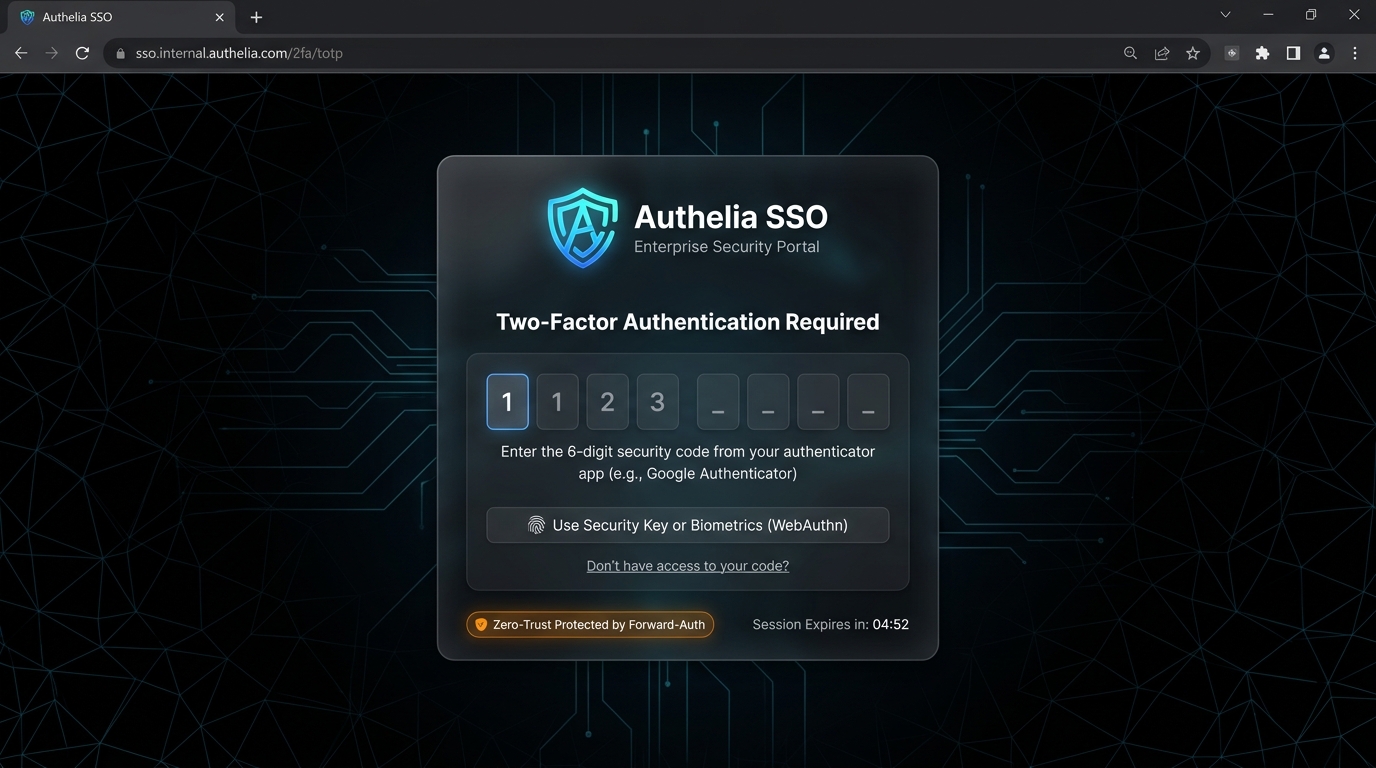
Task: Click the digit box showing 3
Action: point(657,401)
